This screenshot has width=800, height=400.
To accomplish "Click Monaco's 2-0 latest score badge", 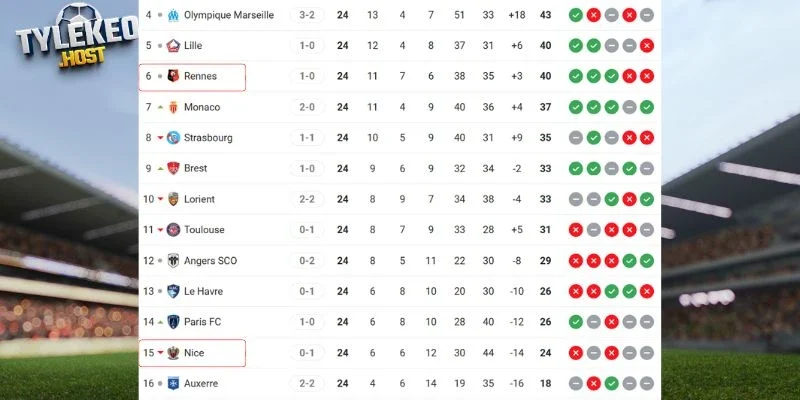I will pos(307,107).
